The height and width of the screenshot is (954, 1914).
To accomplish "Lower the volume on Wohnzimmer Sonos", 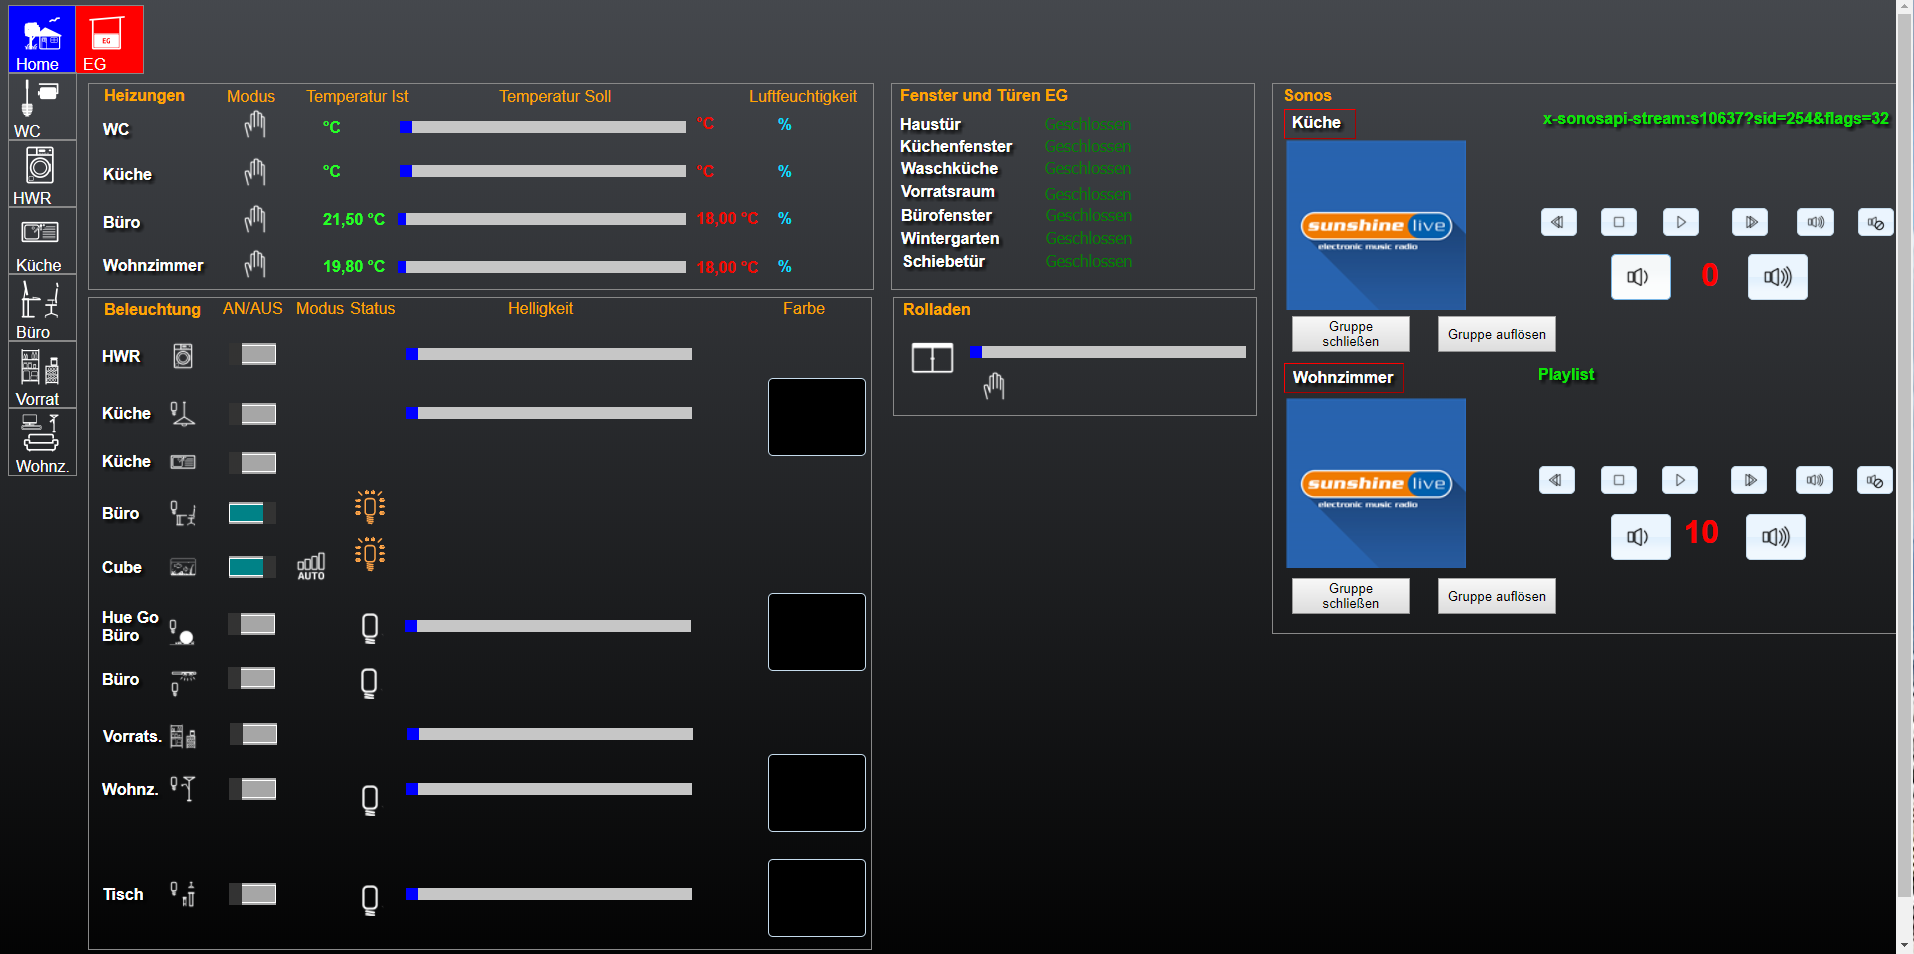I will pos(1640,537).
